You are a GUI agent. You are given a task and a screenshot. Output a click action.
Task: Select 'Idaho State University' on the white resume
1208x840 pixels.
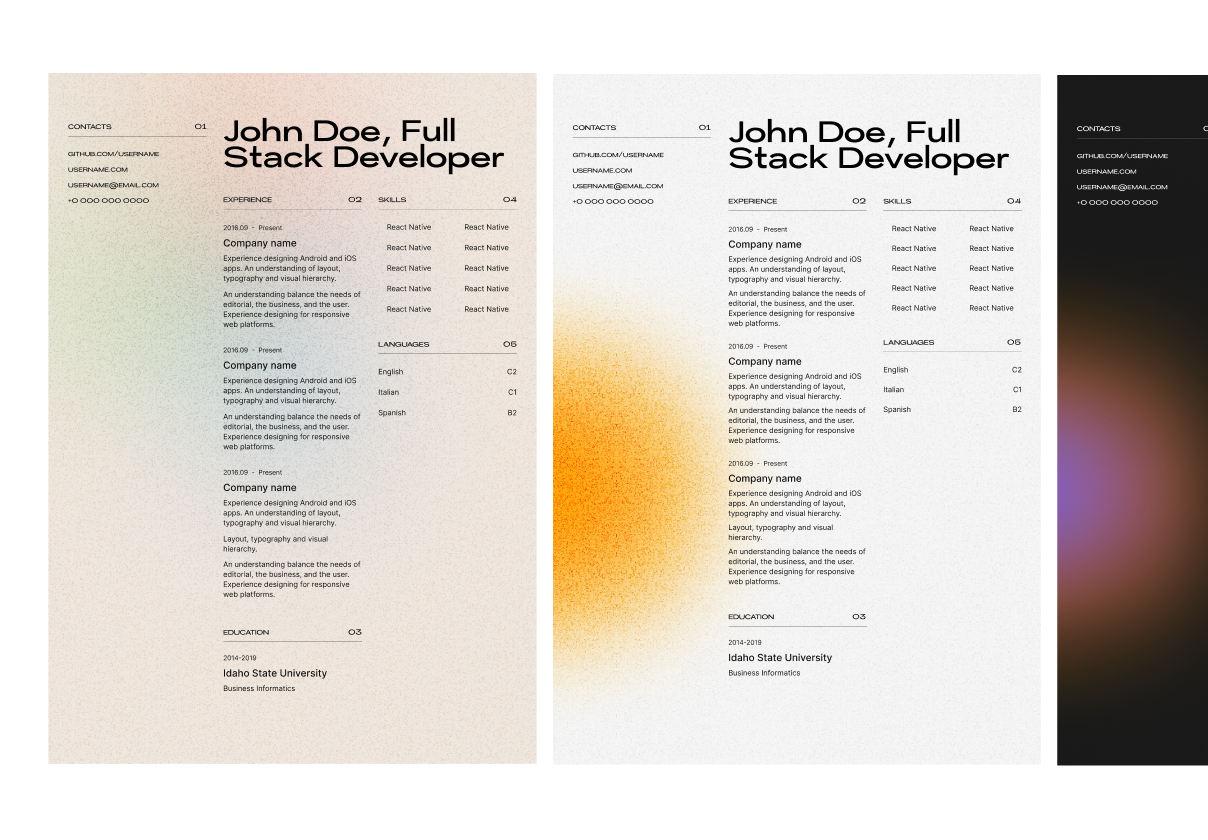780,658
